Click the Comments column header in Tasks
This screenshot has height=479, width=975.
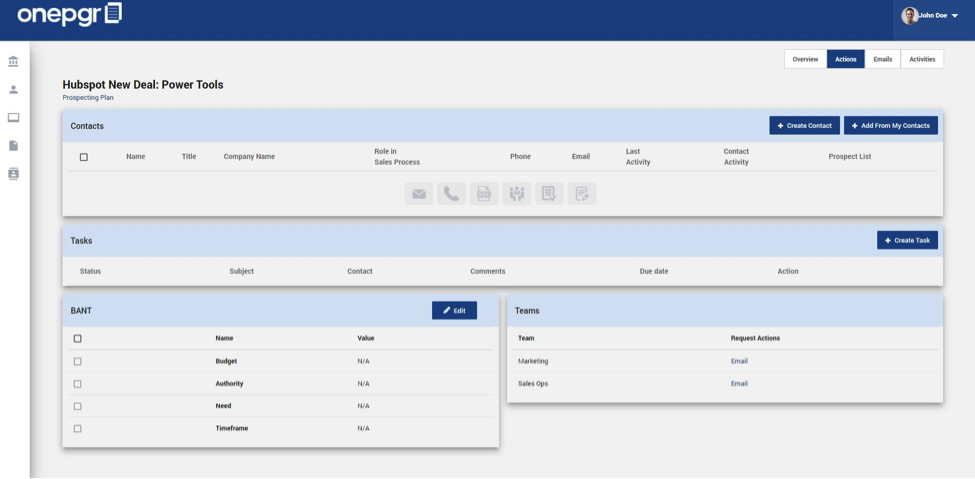(488, 272)
